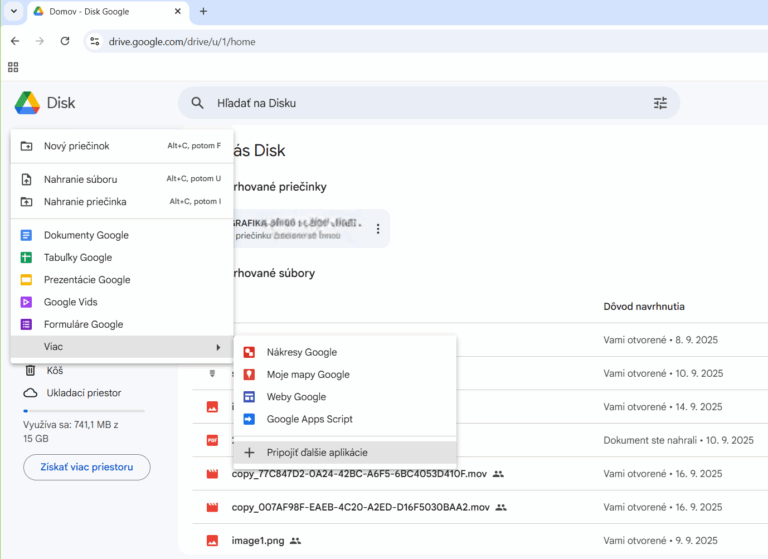Click the Kôš trash icon

click(30, 370)
